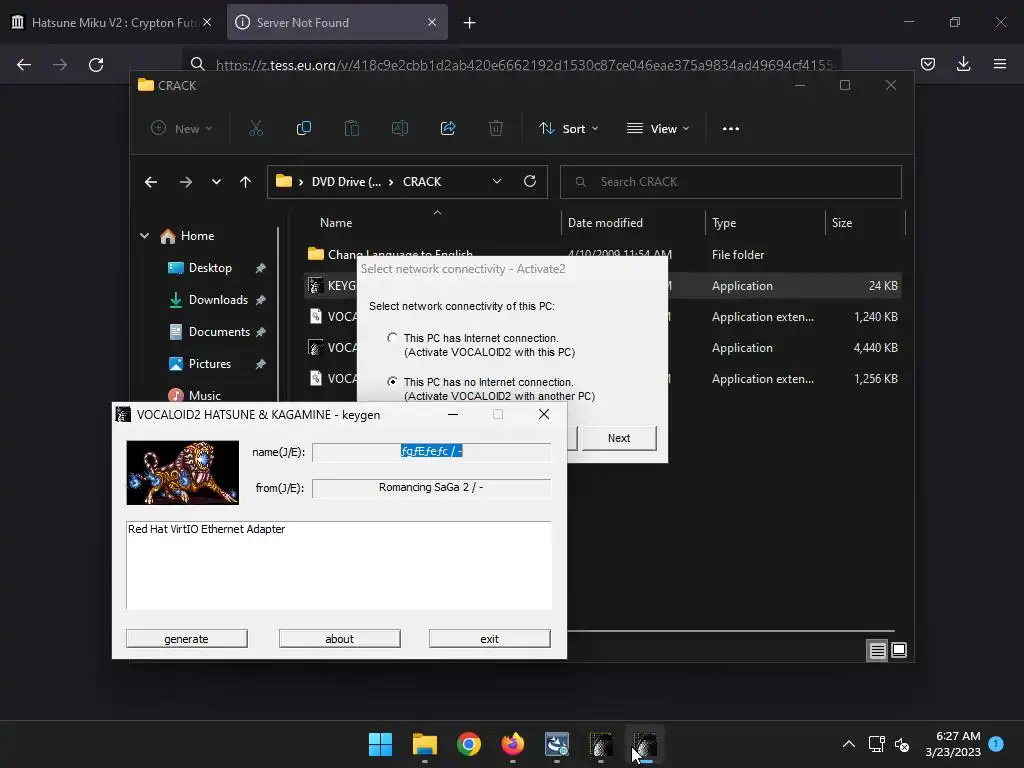
Task: Open the New dropdown in Explorer
Action: click(x=182, y=129)
